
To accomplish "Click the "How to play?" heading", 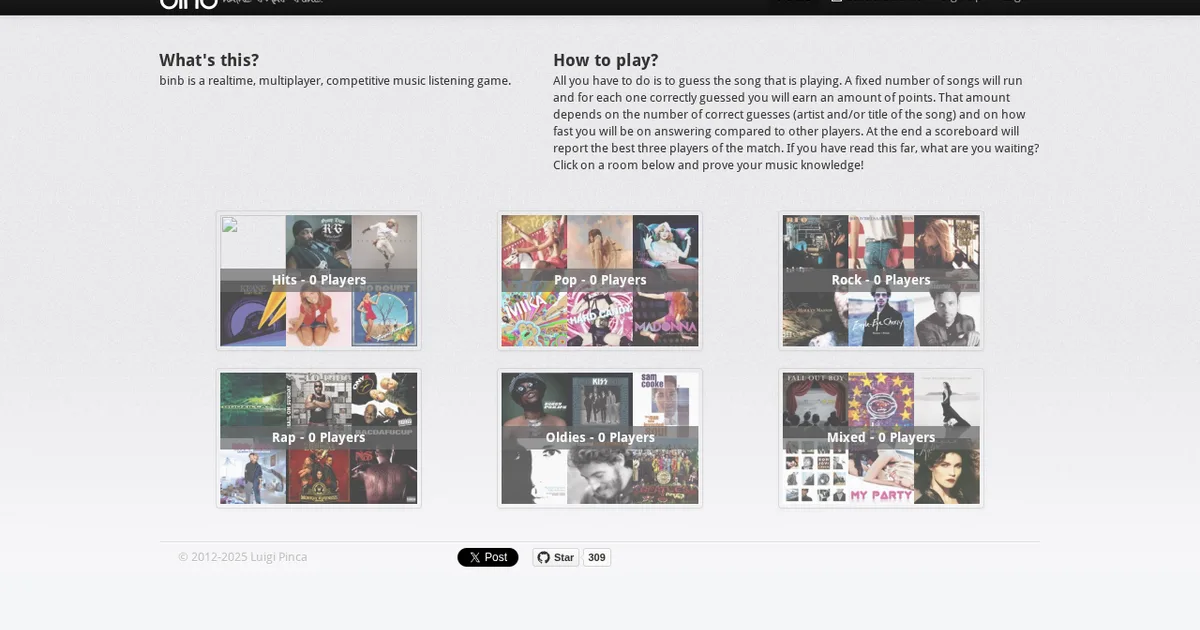I will (606, 60).
